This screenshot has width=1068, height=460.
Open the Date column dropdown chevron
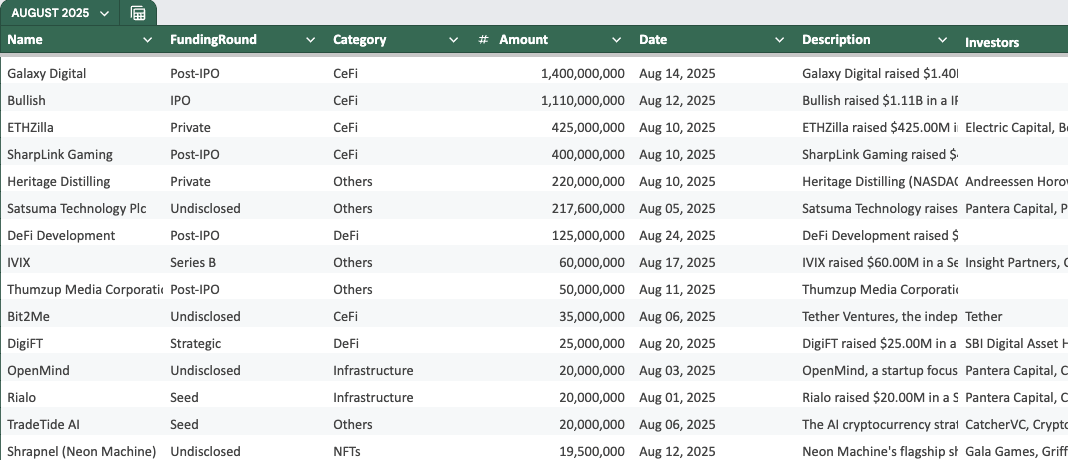[x=779, y=40]
